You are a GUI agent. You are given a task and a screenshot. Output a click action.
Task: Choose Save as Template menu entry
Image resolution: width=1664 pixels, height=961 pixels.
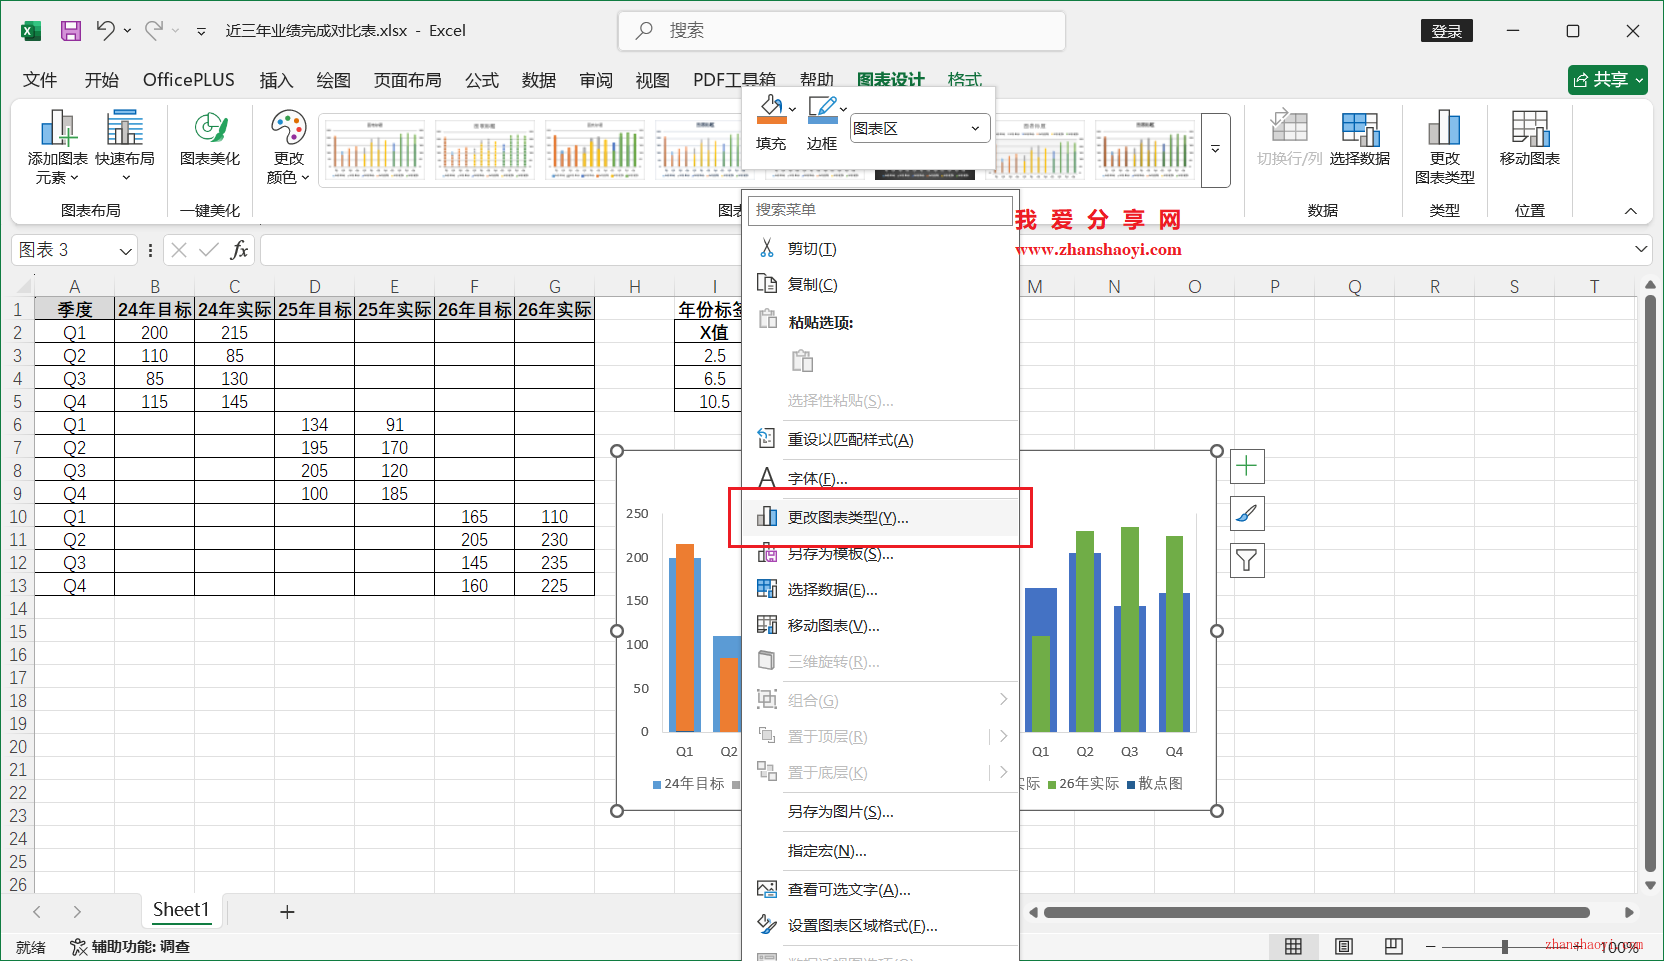point(880,553)
